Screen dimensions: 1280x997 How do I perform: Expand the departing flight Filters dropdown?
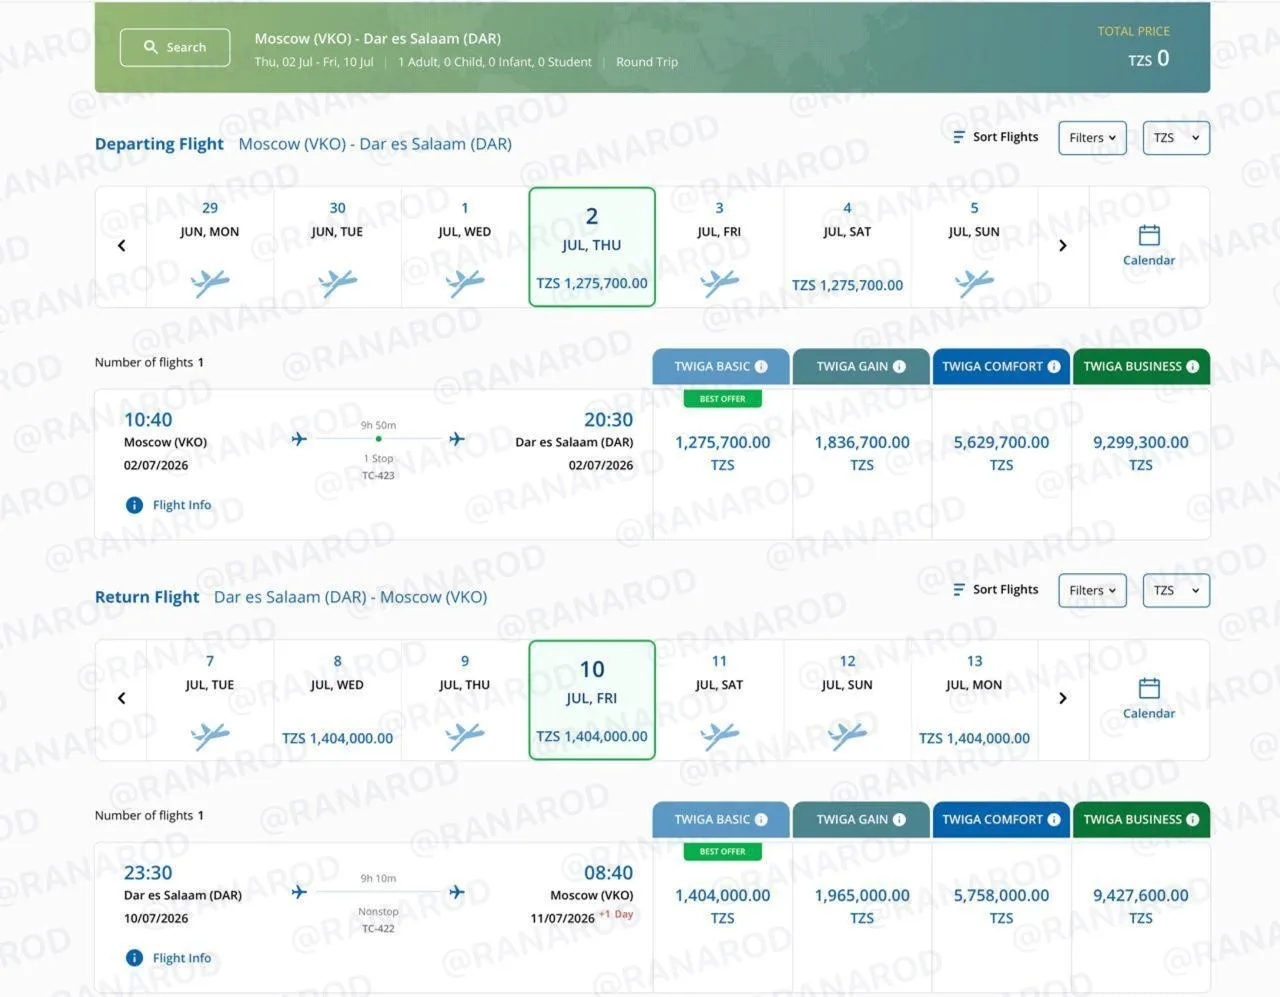click(x=1092, y=138)
